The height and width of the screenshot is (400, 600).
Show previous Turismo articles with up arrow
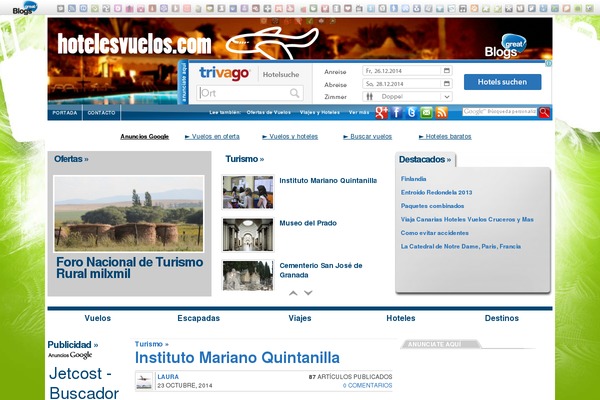pos(293,293)
